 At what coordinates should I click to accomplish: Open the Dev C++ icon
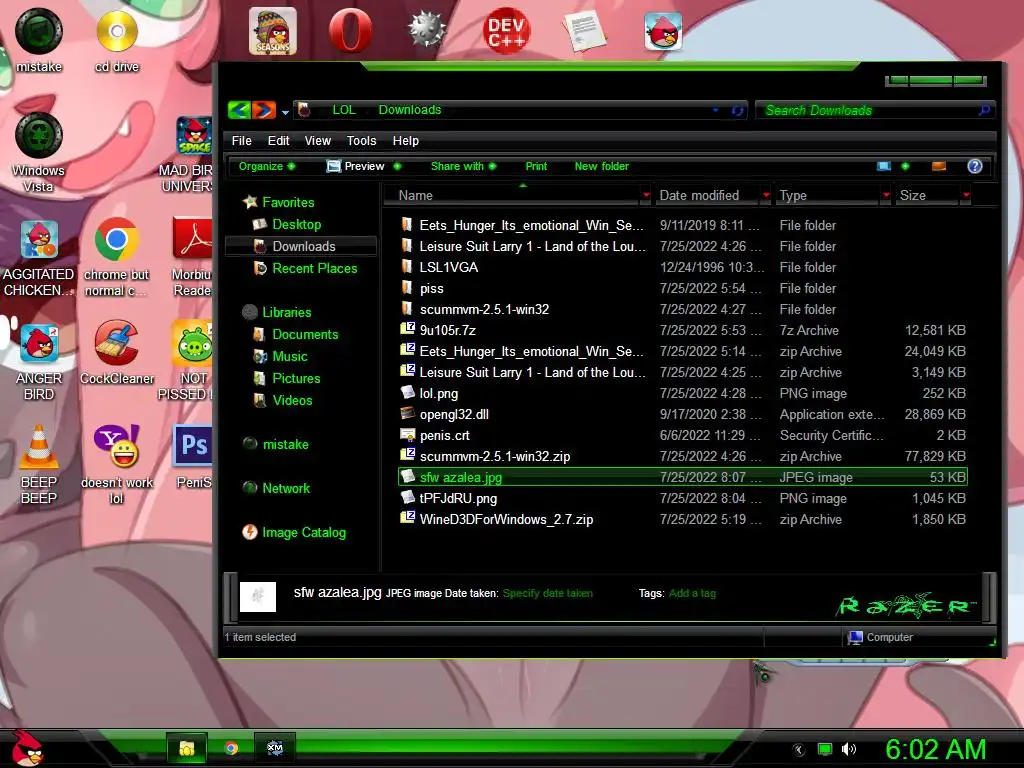click(507, 31)
